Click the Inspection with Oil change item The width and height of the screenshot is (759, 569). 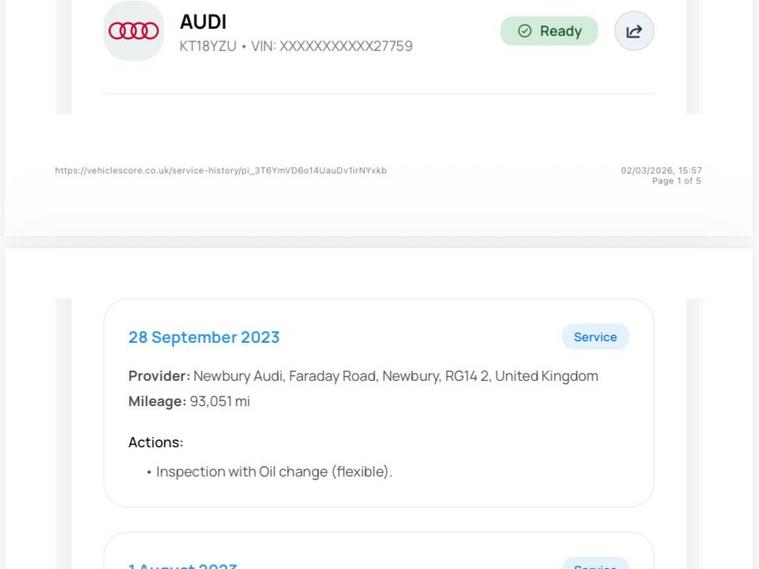coord(274,472)
